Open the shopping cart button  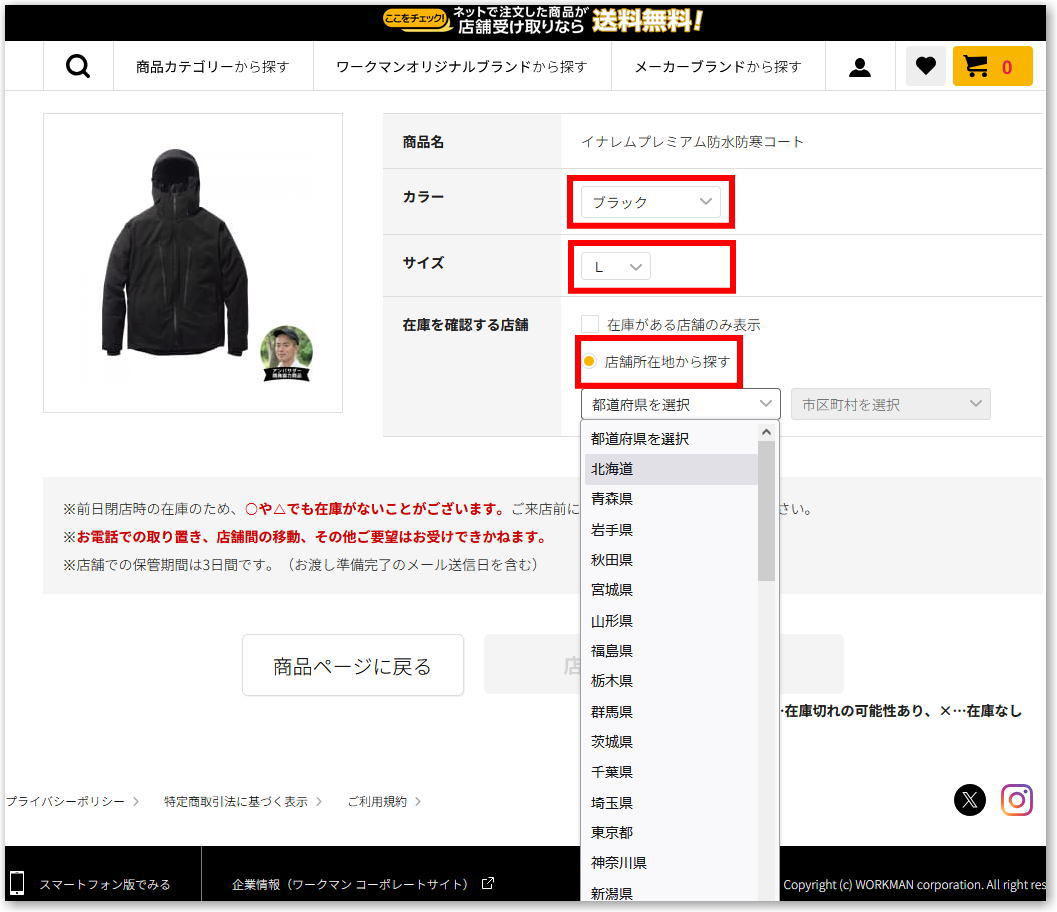click(x=992, y=66)
